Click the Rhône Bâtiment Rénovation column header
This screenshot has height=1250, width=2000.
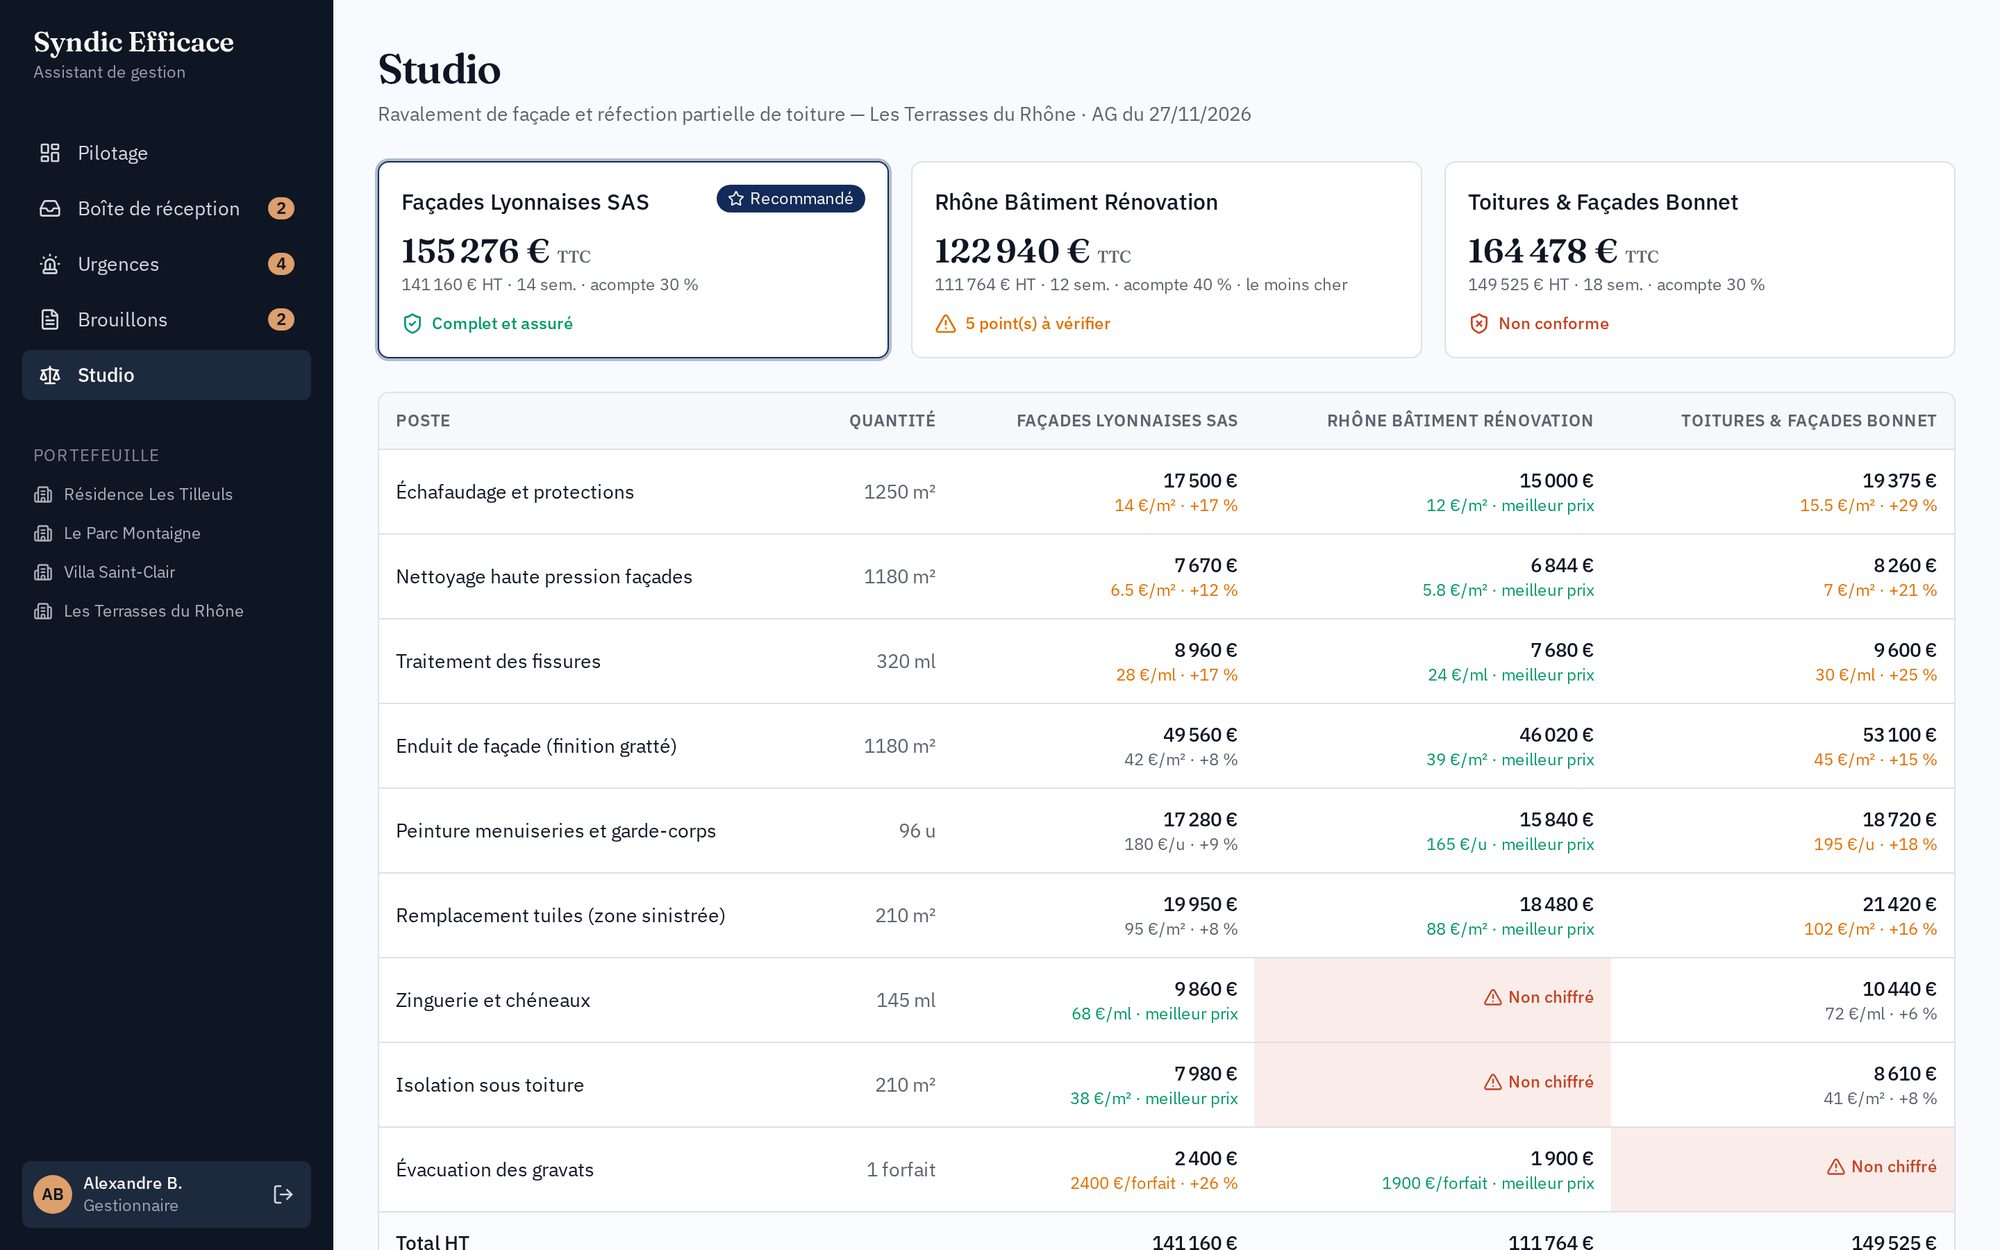click(x=1459, y=421)
